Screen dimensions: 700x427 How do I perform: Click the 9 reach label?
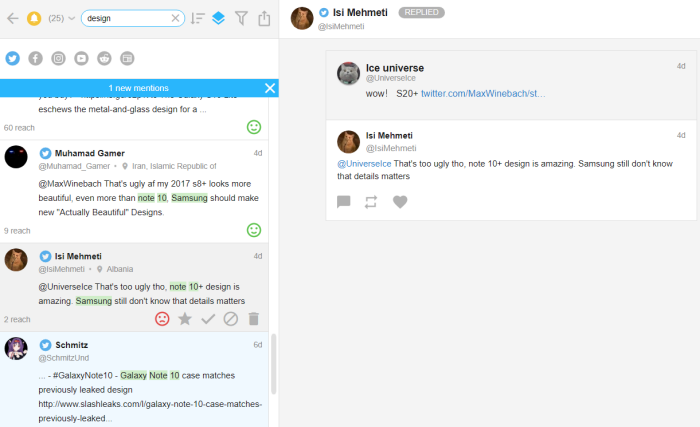[17, 231]
